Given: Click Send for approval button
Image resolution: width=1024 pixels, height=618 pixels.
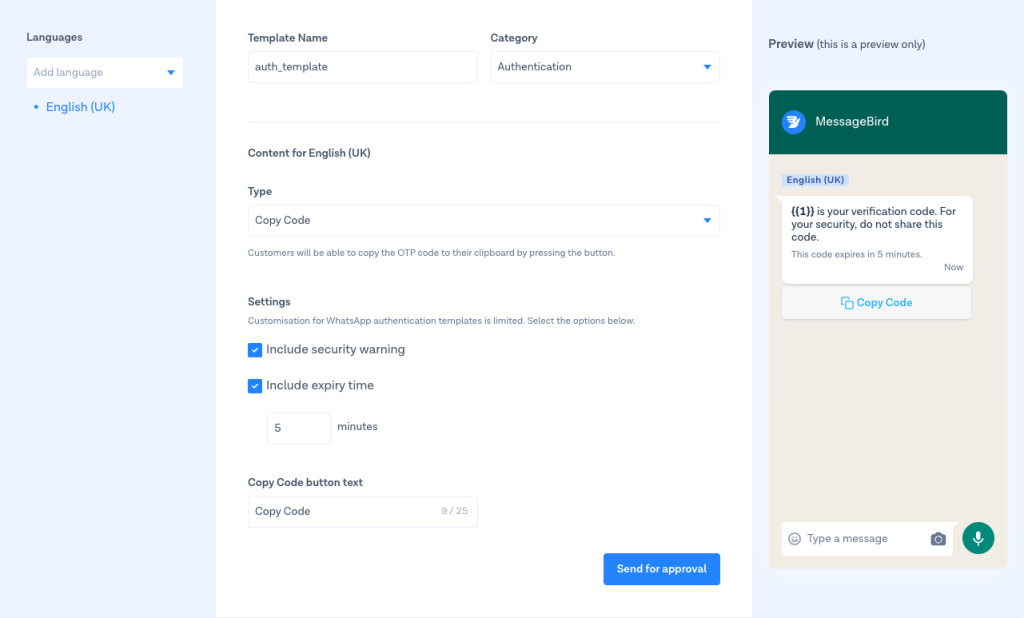Looking at the screenshot, I should 661,569.
